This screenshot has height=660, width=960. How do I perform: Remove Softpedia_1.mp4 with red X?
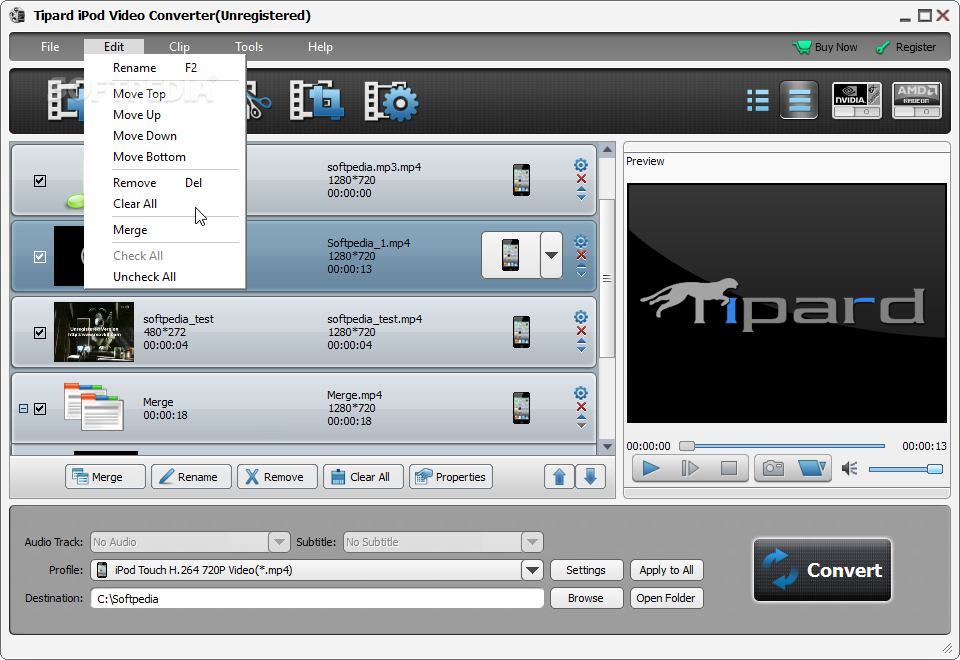pyautogui.click(x=581, y=255)
